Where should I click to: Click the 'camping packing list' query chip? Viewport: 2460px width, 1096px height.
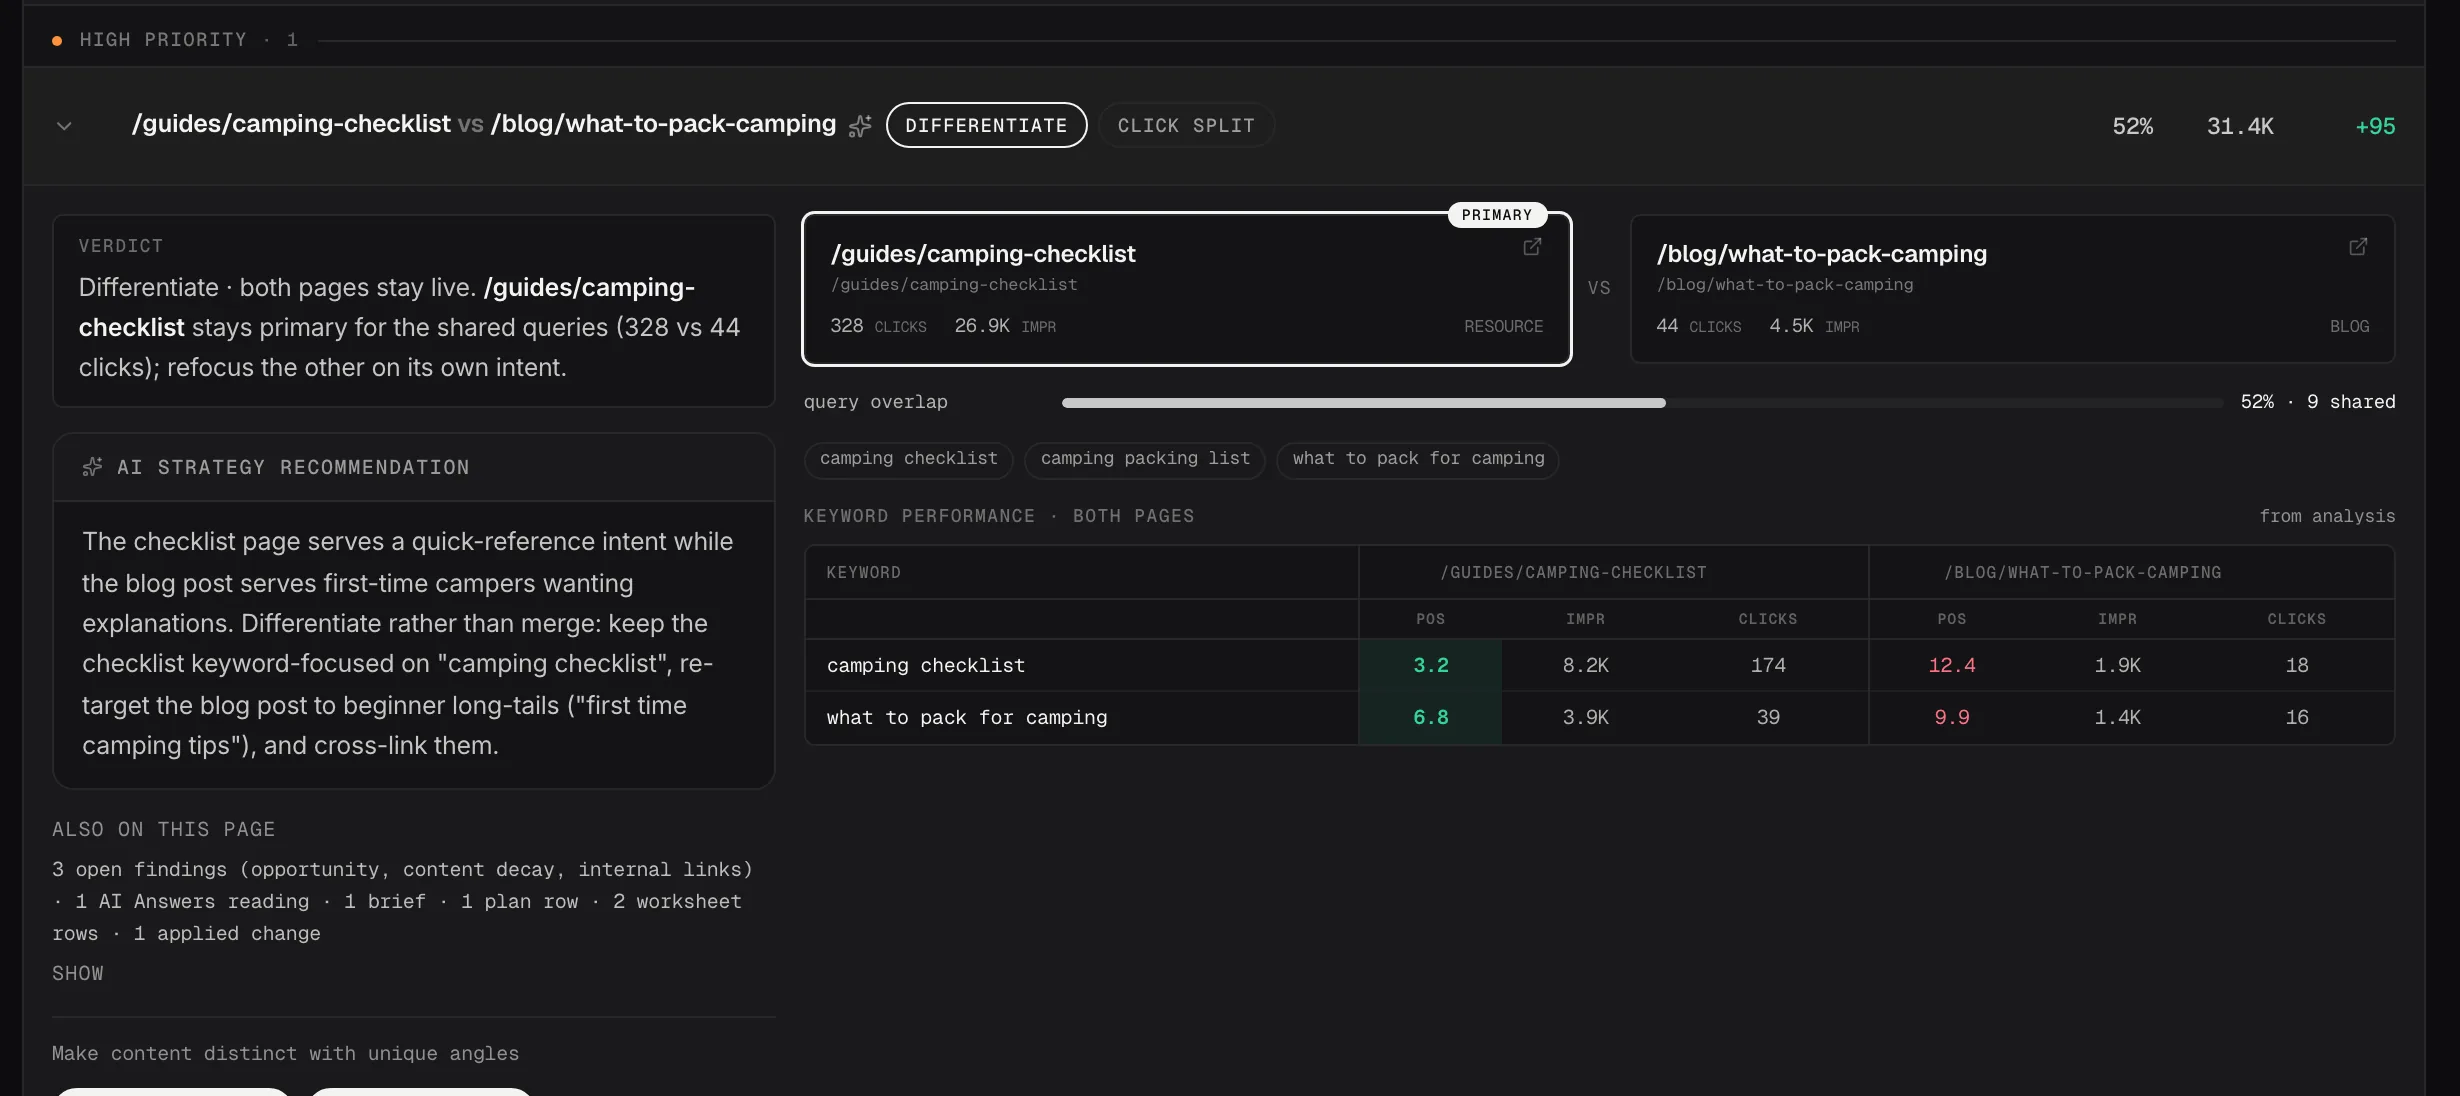tap(1145, 459)
